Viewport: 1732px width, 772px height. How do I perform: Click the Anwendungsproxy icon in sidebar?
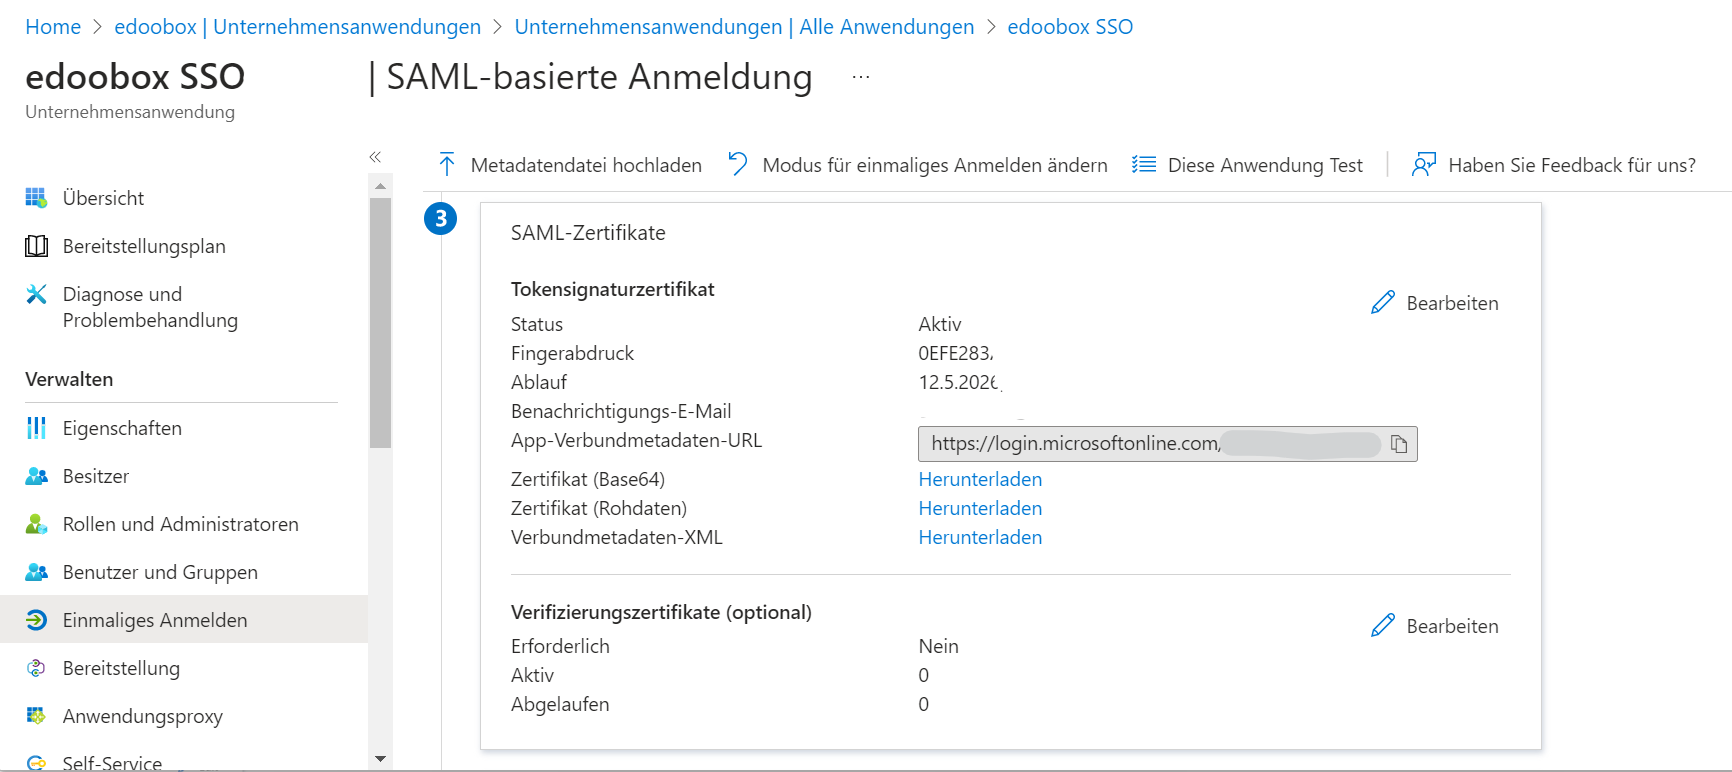[x=36, y=716]
